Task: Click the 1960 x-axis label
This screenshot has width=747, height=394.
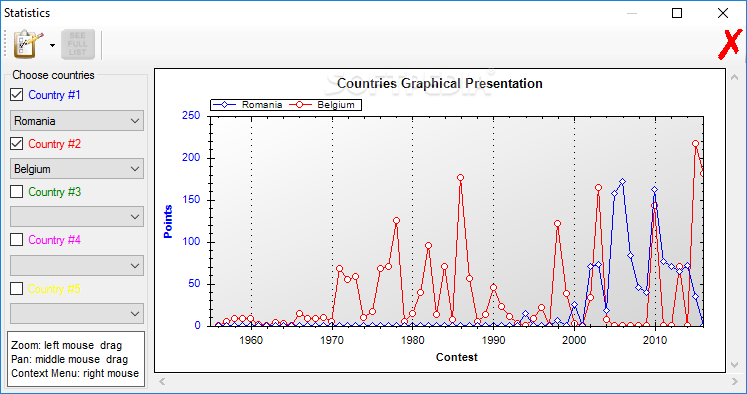Action: pyautogui.click(x=251, y=340)
